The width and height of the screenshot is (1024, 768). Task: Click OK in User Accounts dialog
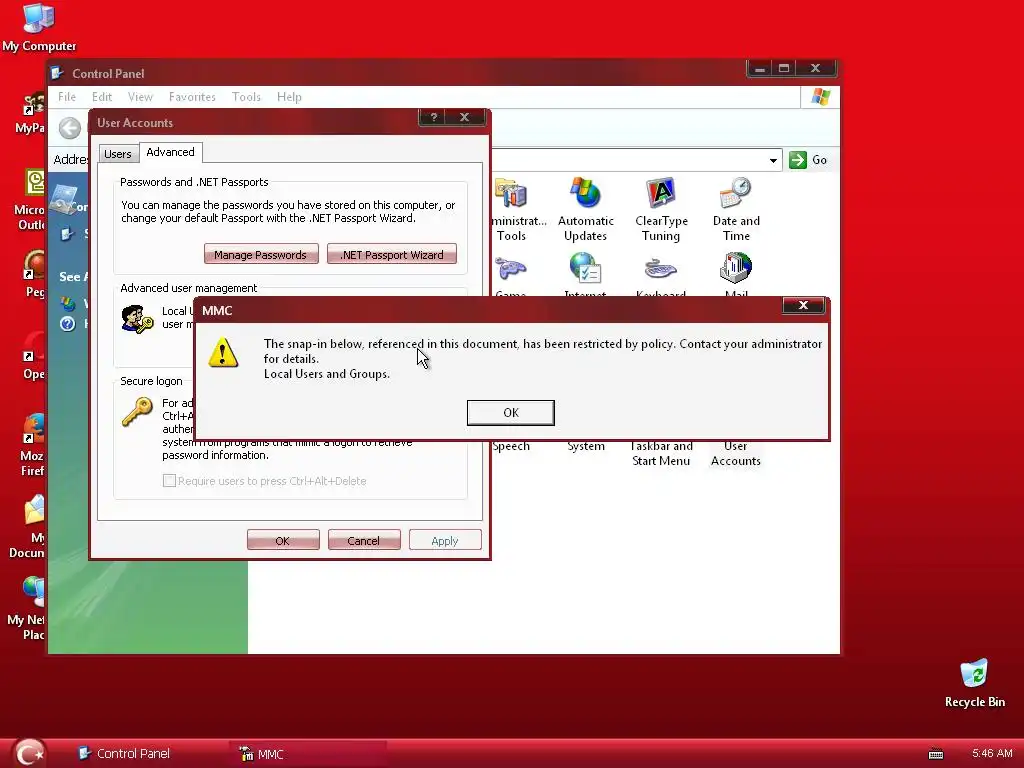[283, 540]
